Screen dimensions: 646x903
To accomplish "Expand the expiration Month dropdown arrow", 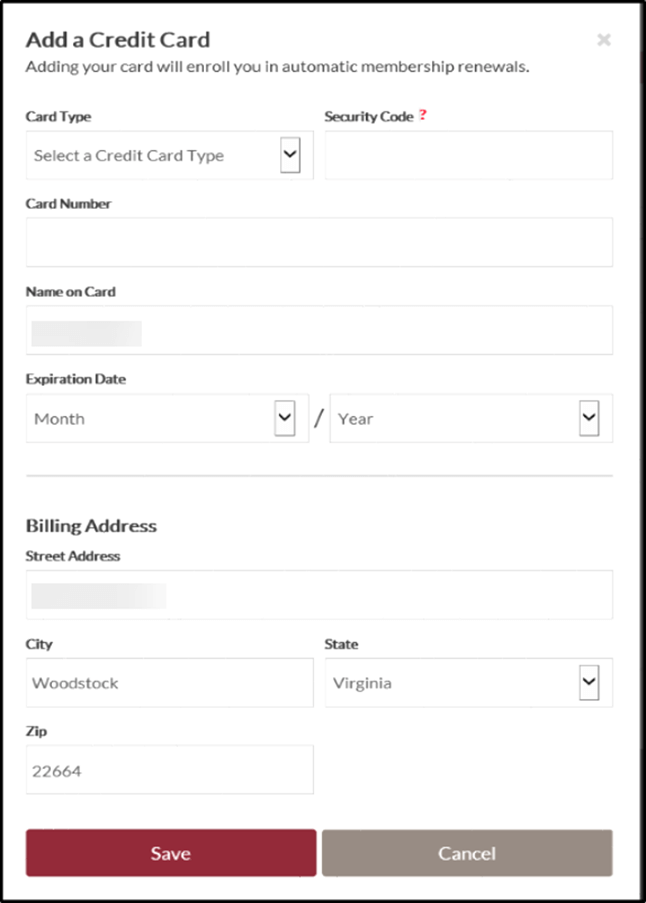I will tap(285, 418).
